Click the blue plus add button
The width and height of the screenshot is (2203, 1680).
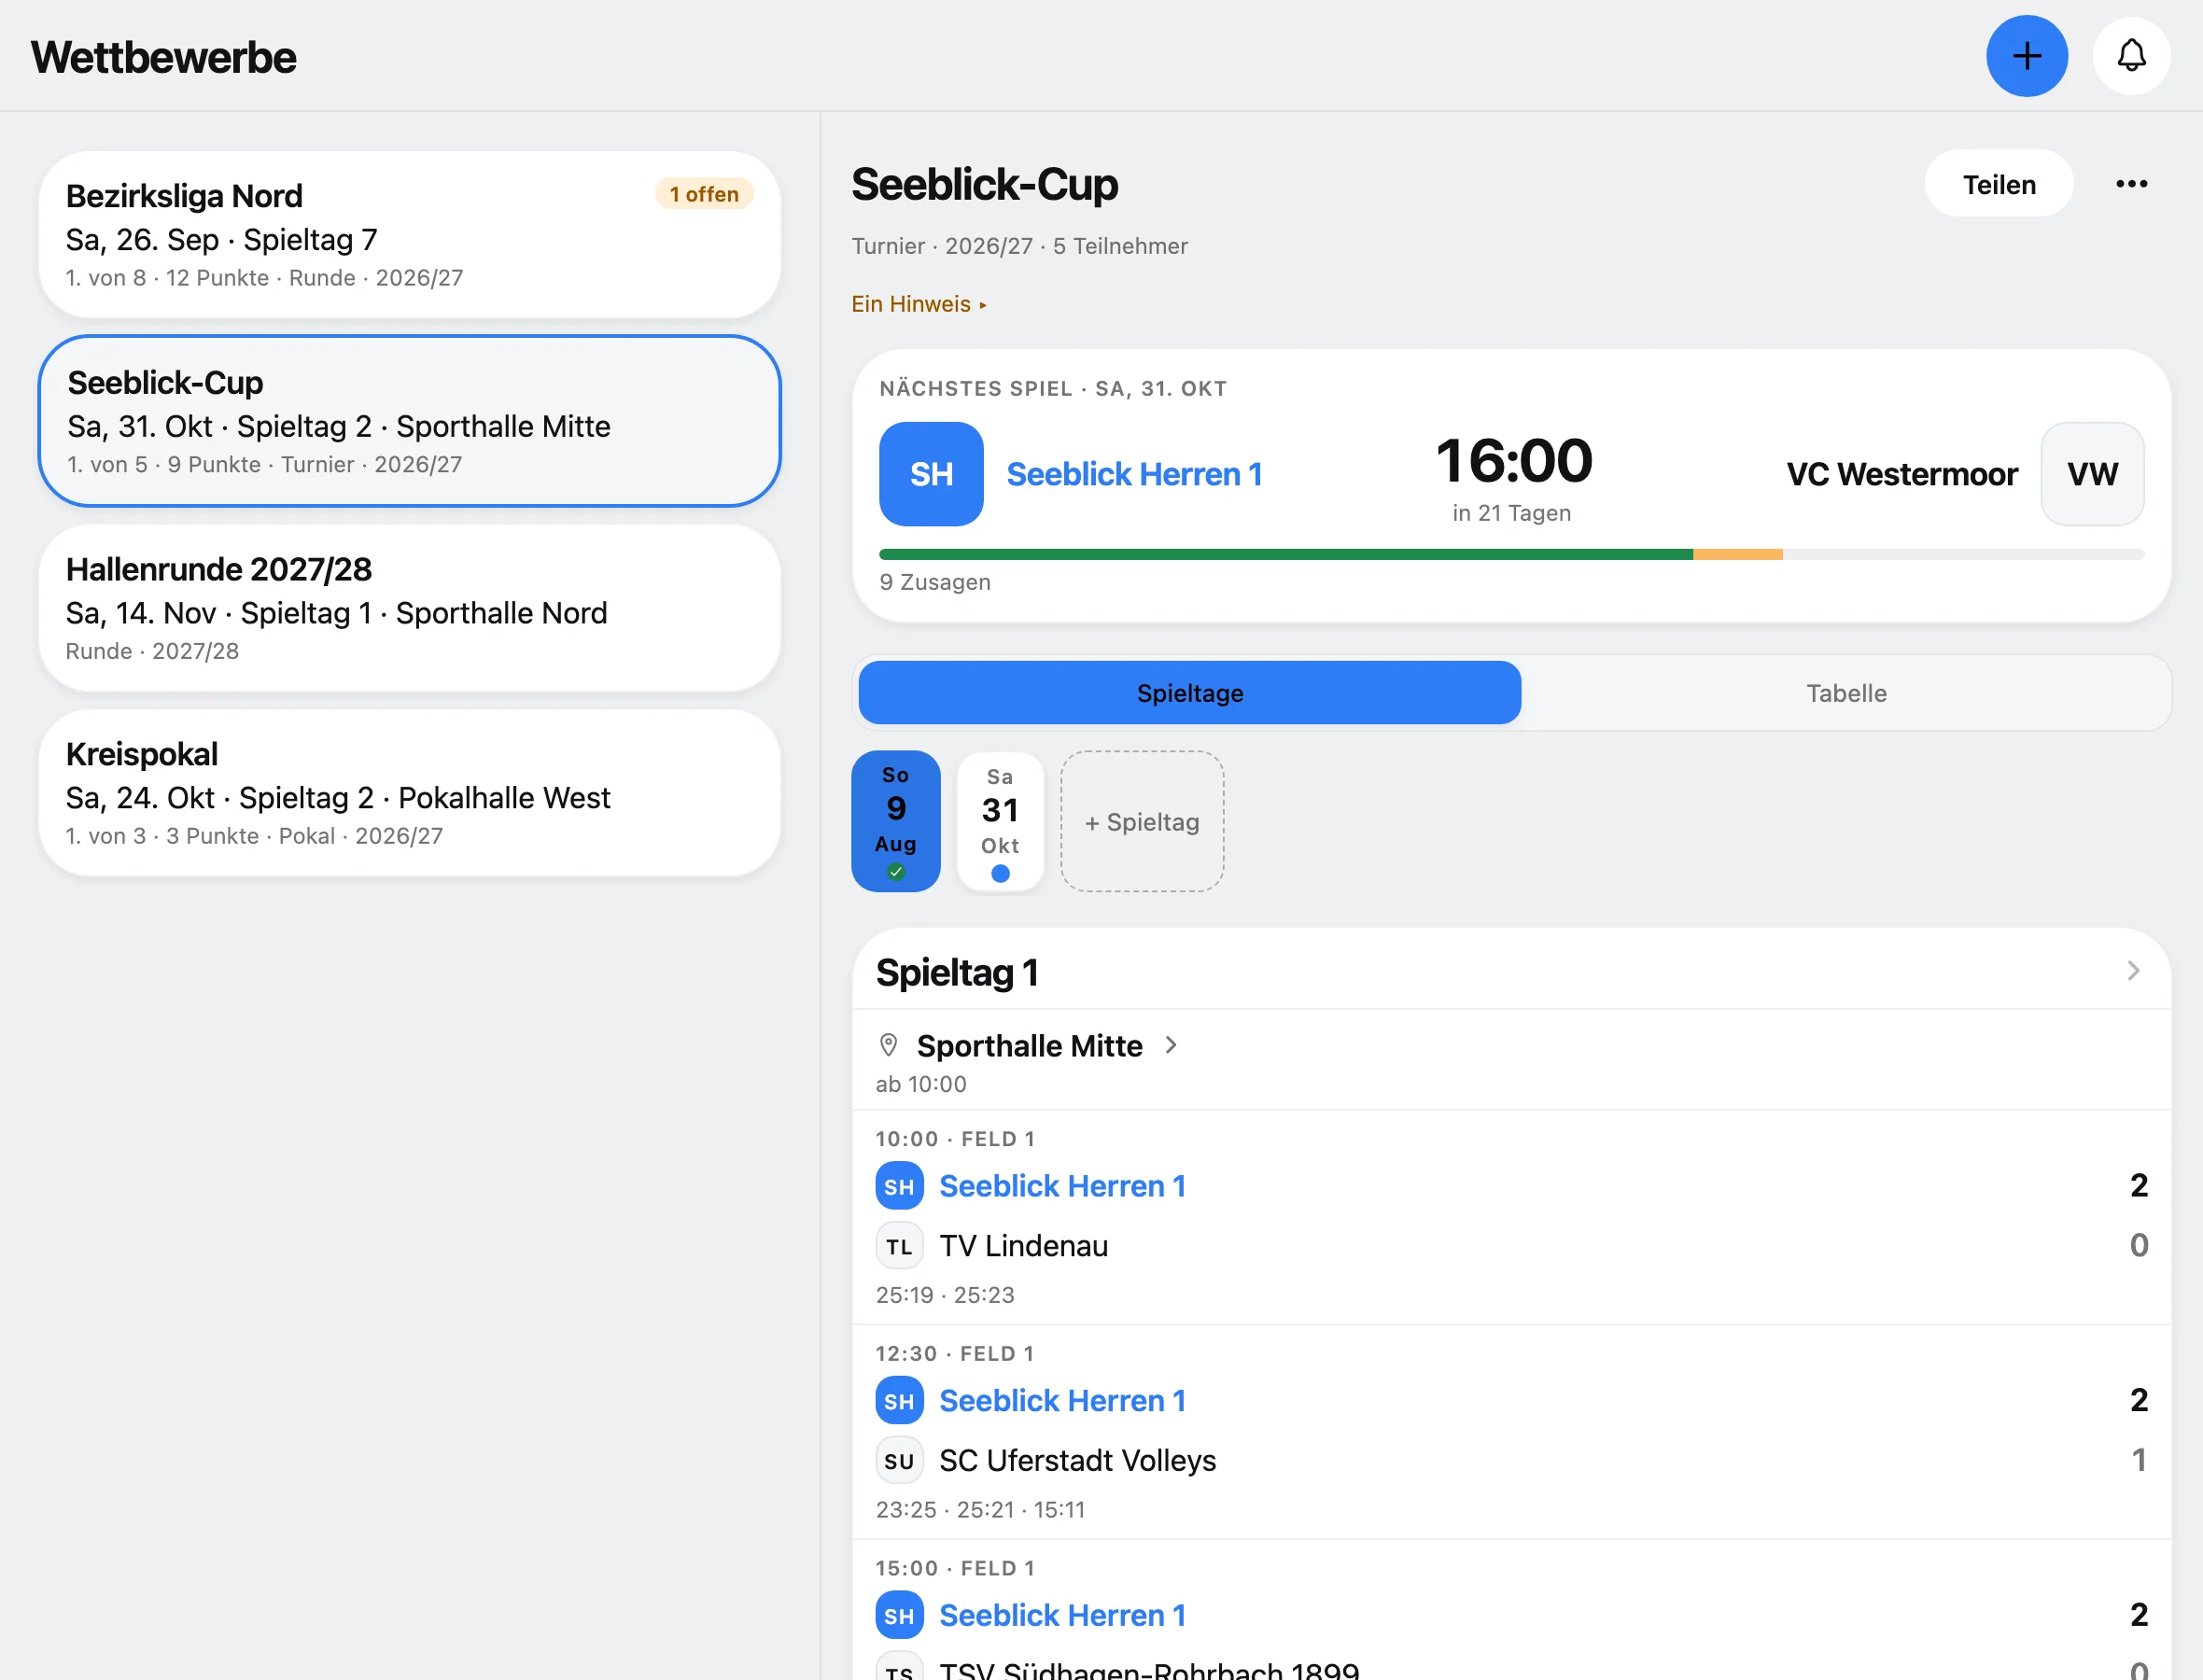tap(2026, 56)
